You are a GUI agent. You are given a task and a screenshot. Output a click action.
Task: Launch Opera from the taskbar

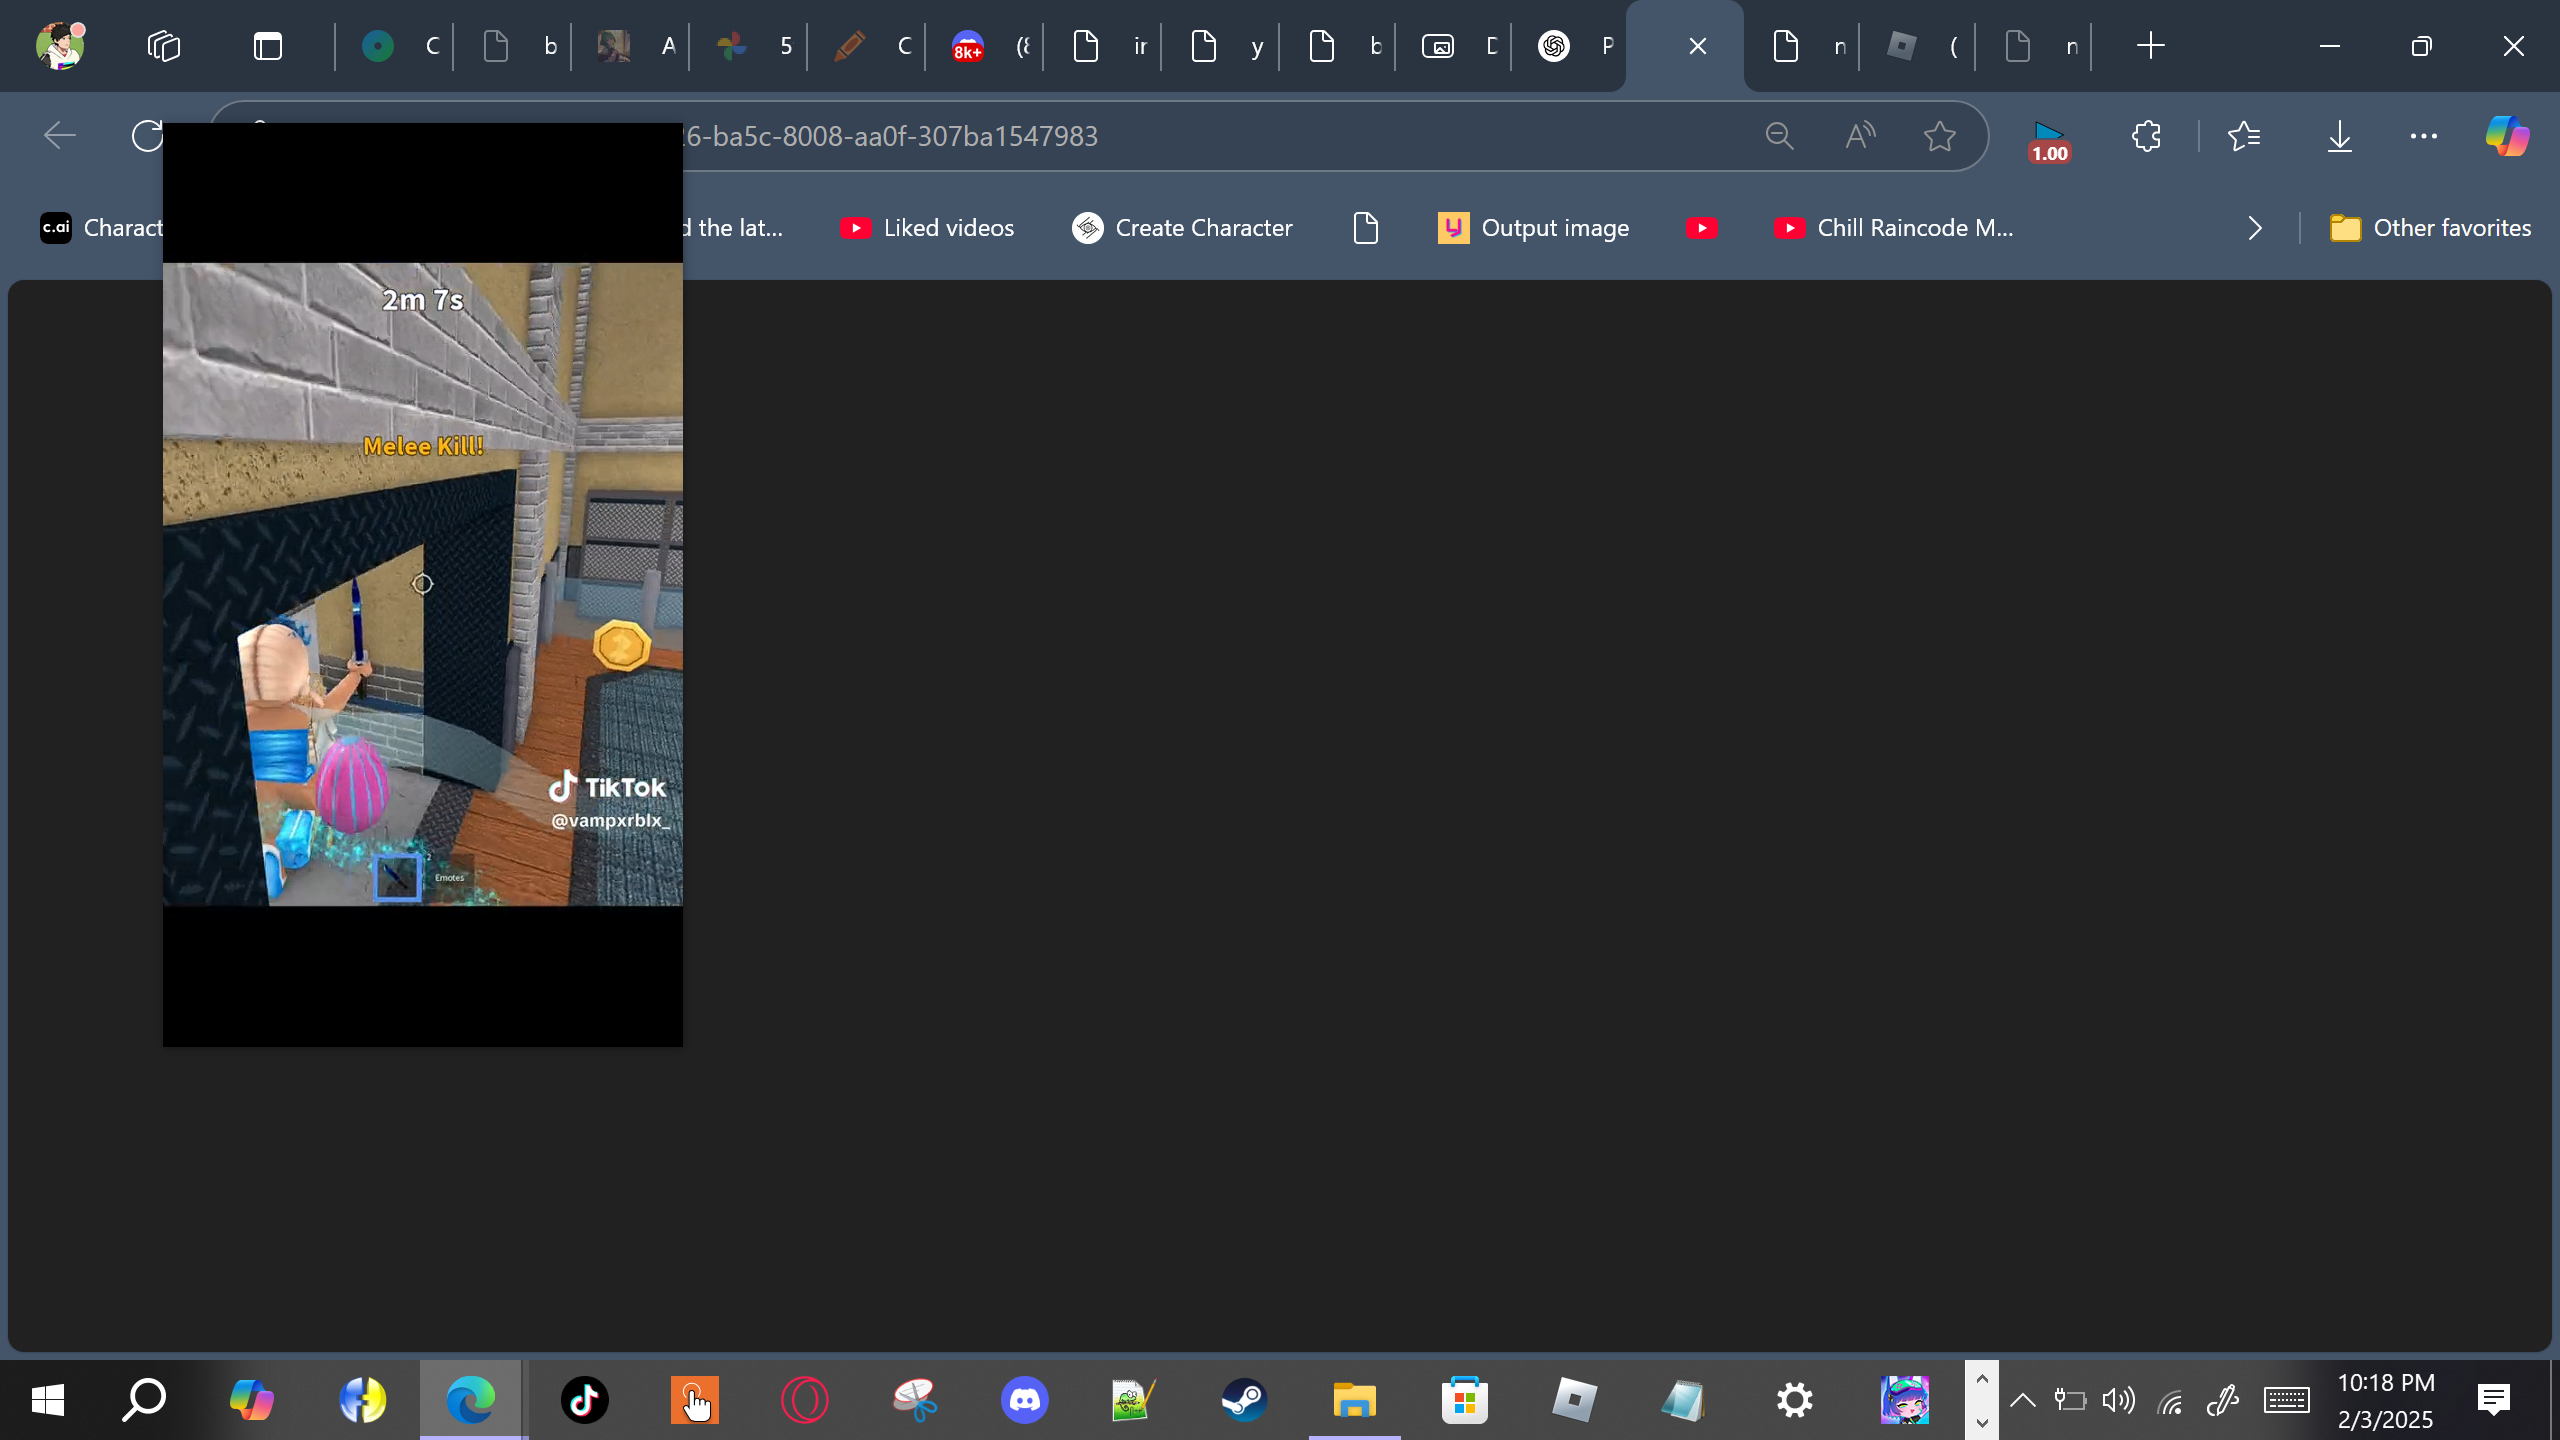tap(805, 1400)
